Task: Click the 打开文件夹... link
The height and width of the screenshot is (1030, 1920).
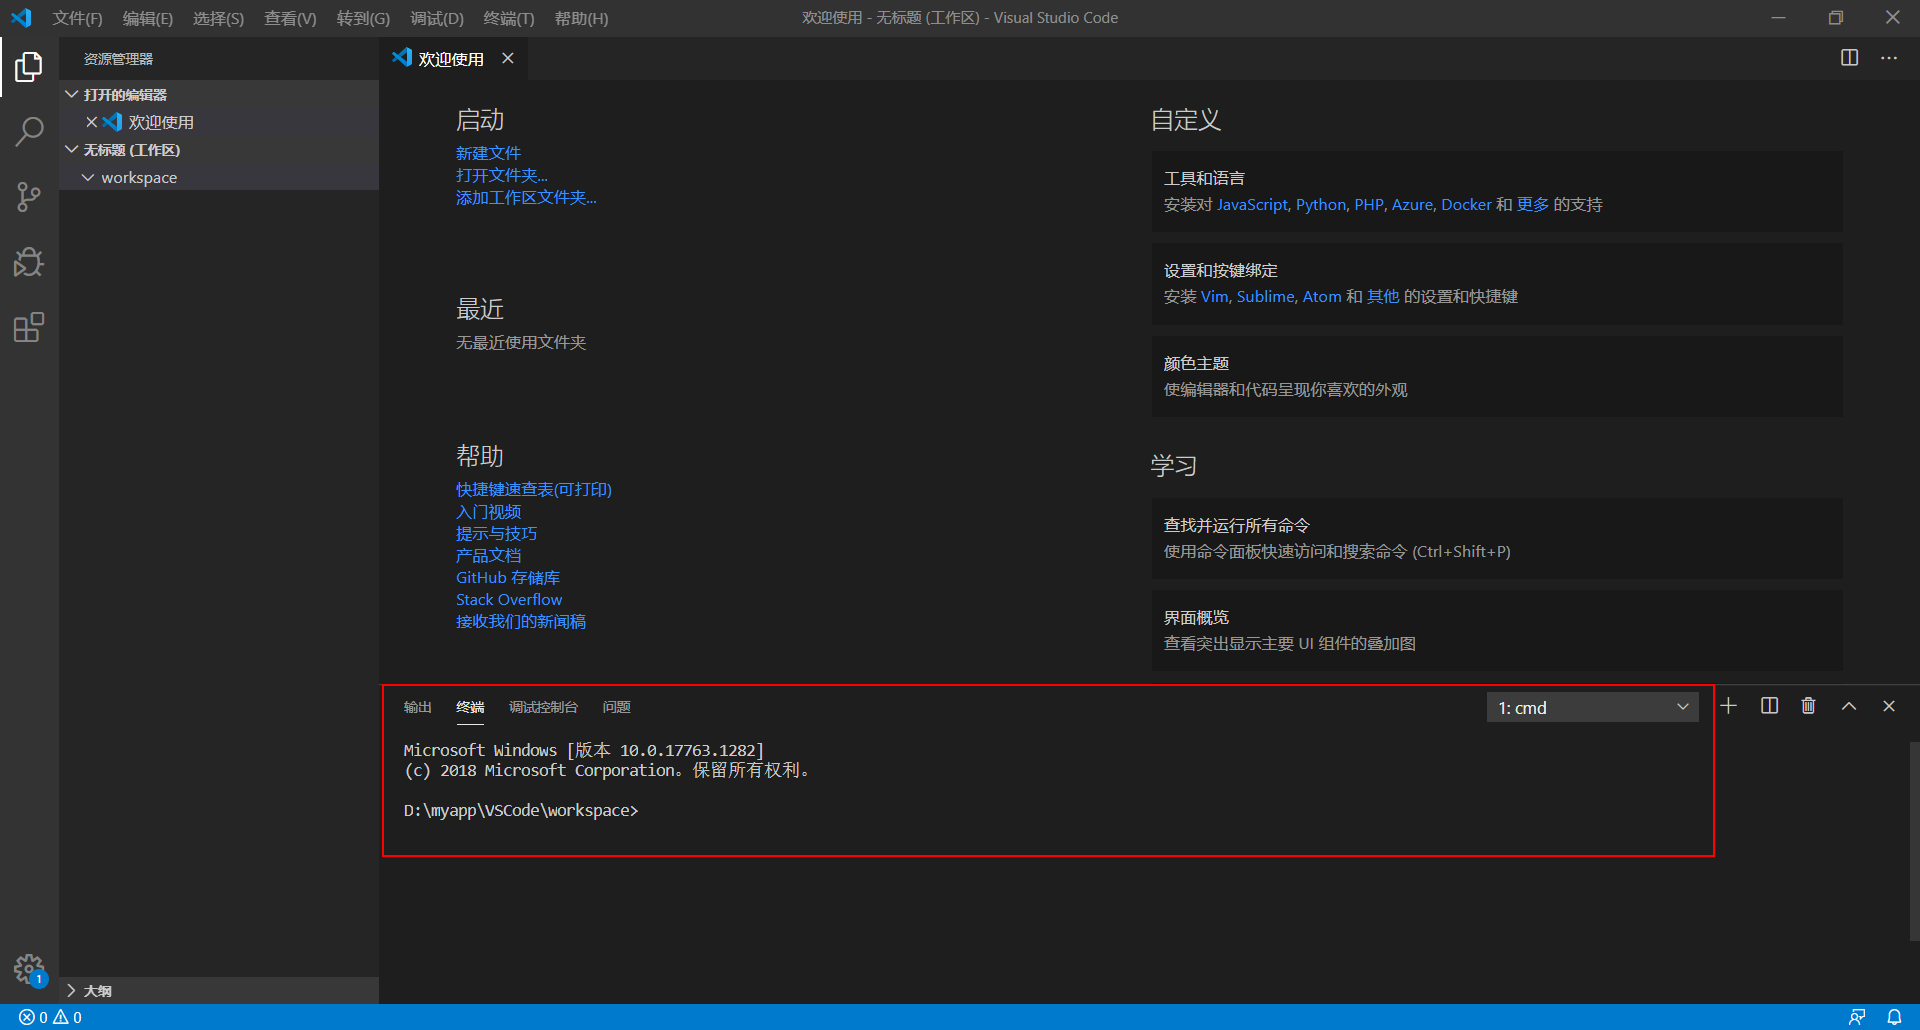Action: (502, 175)
